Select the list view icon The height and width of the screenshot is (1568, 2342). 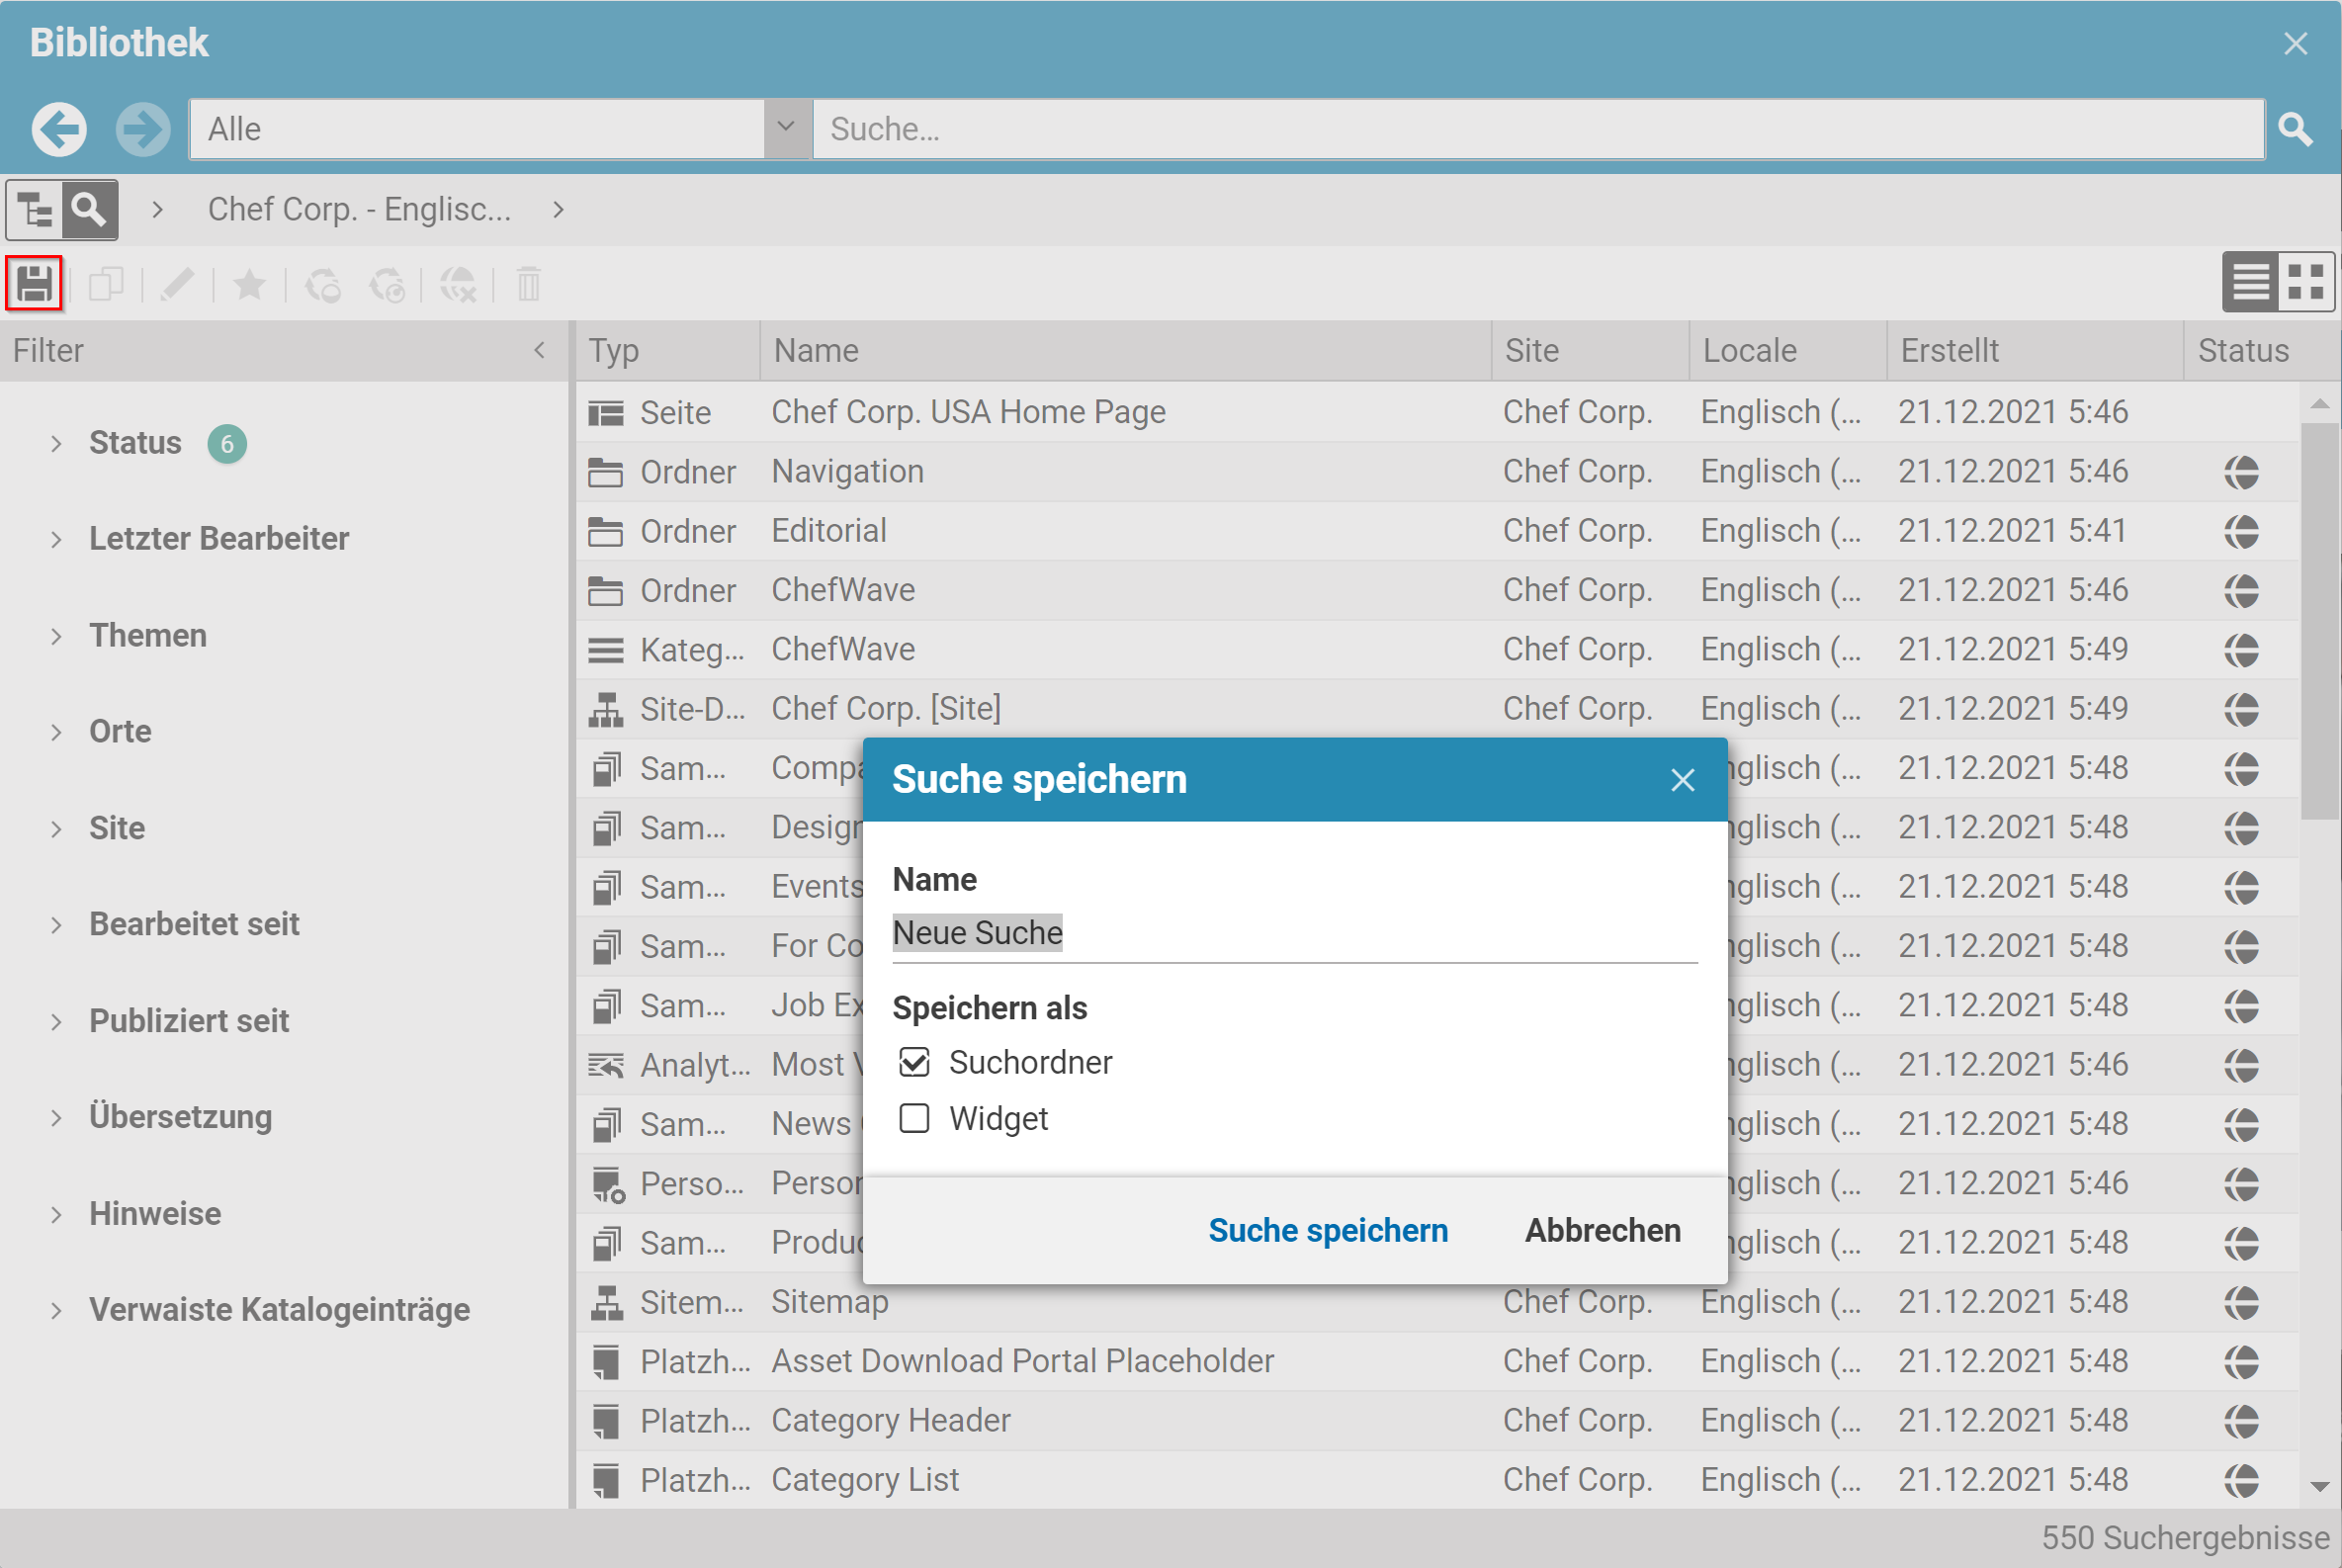click(x=2250, y=283)
